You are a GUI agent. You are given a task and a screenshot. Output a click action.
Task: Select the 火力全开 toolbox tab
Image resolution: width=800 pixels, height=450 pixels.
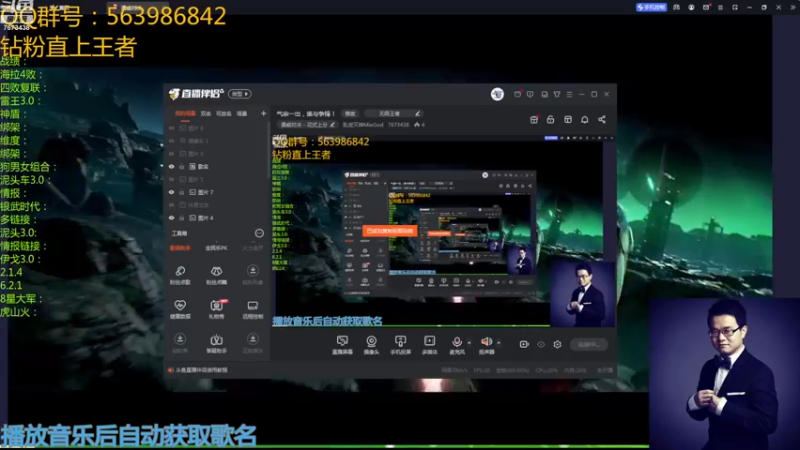(253, 248)
